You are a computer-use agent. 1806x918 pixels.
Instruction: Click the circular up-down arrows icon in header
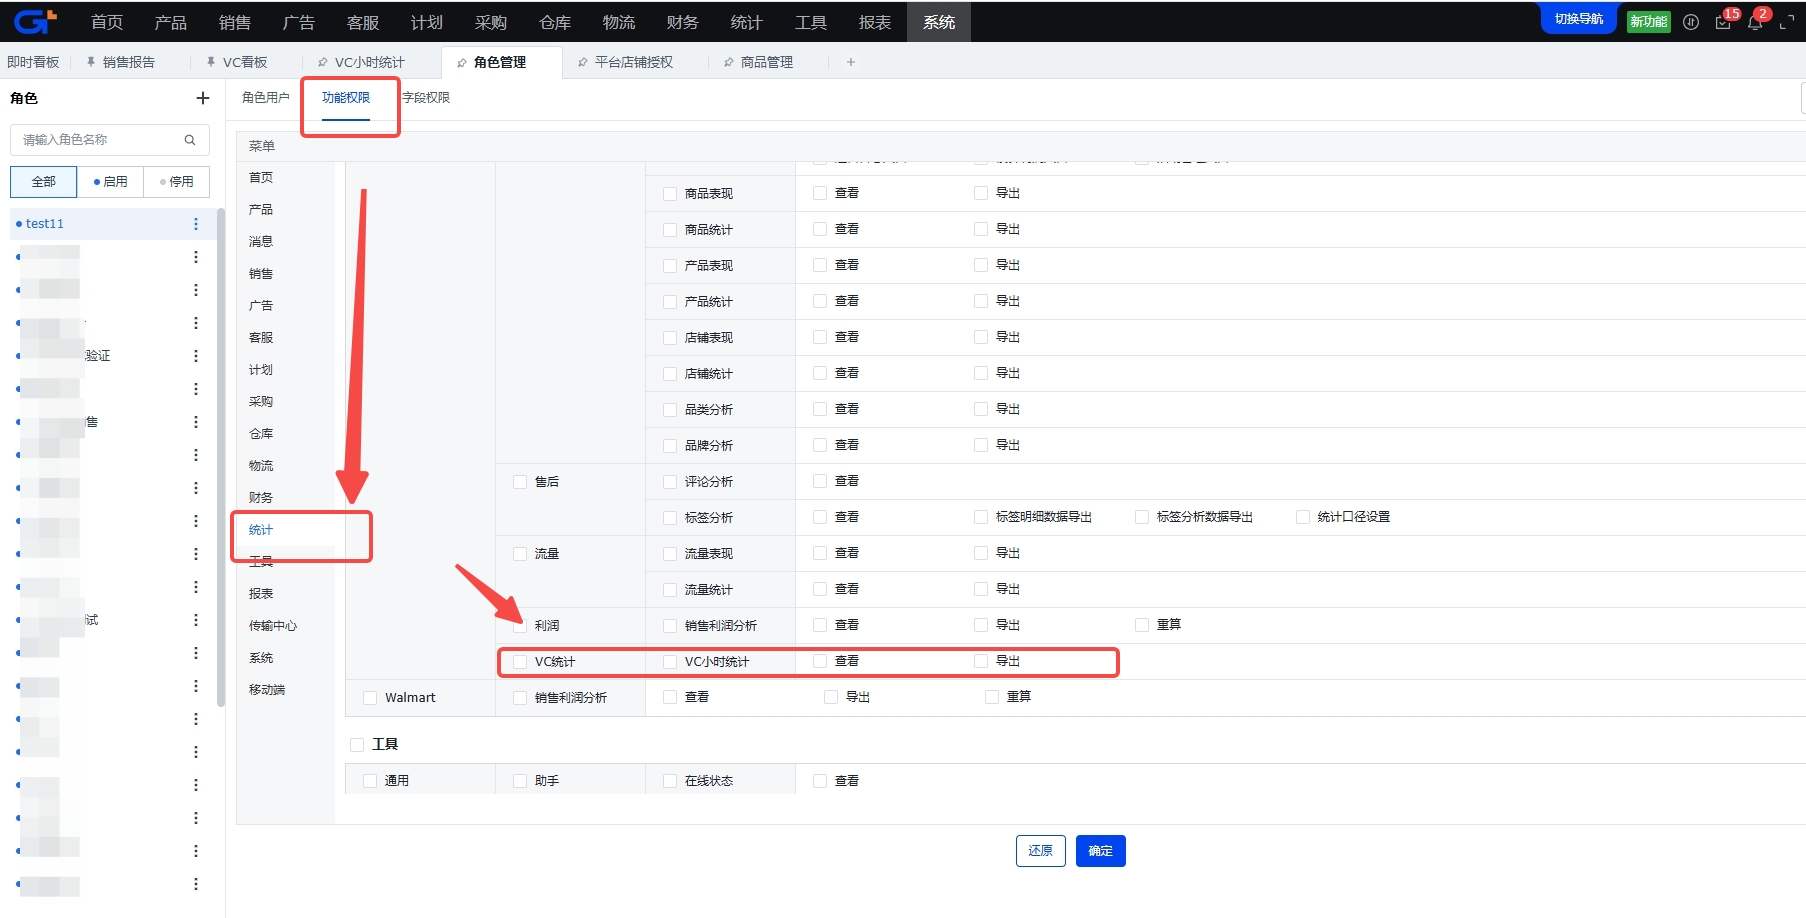click(x=1691, y=22)
